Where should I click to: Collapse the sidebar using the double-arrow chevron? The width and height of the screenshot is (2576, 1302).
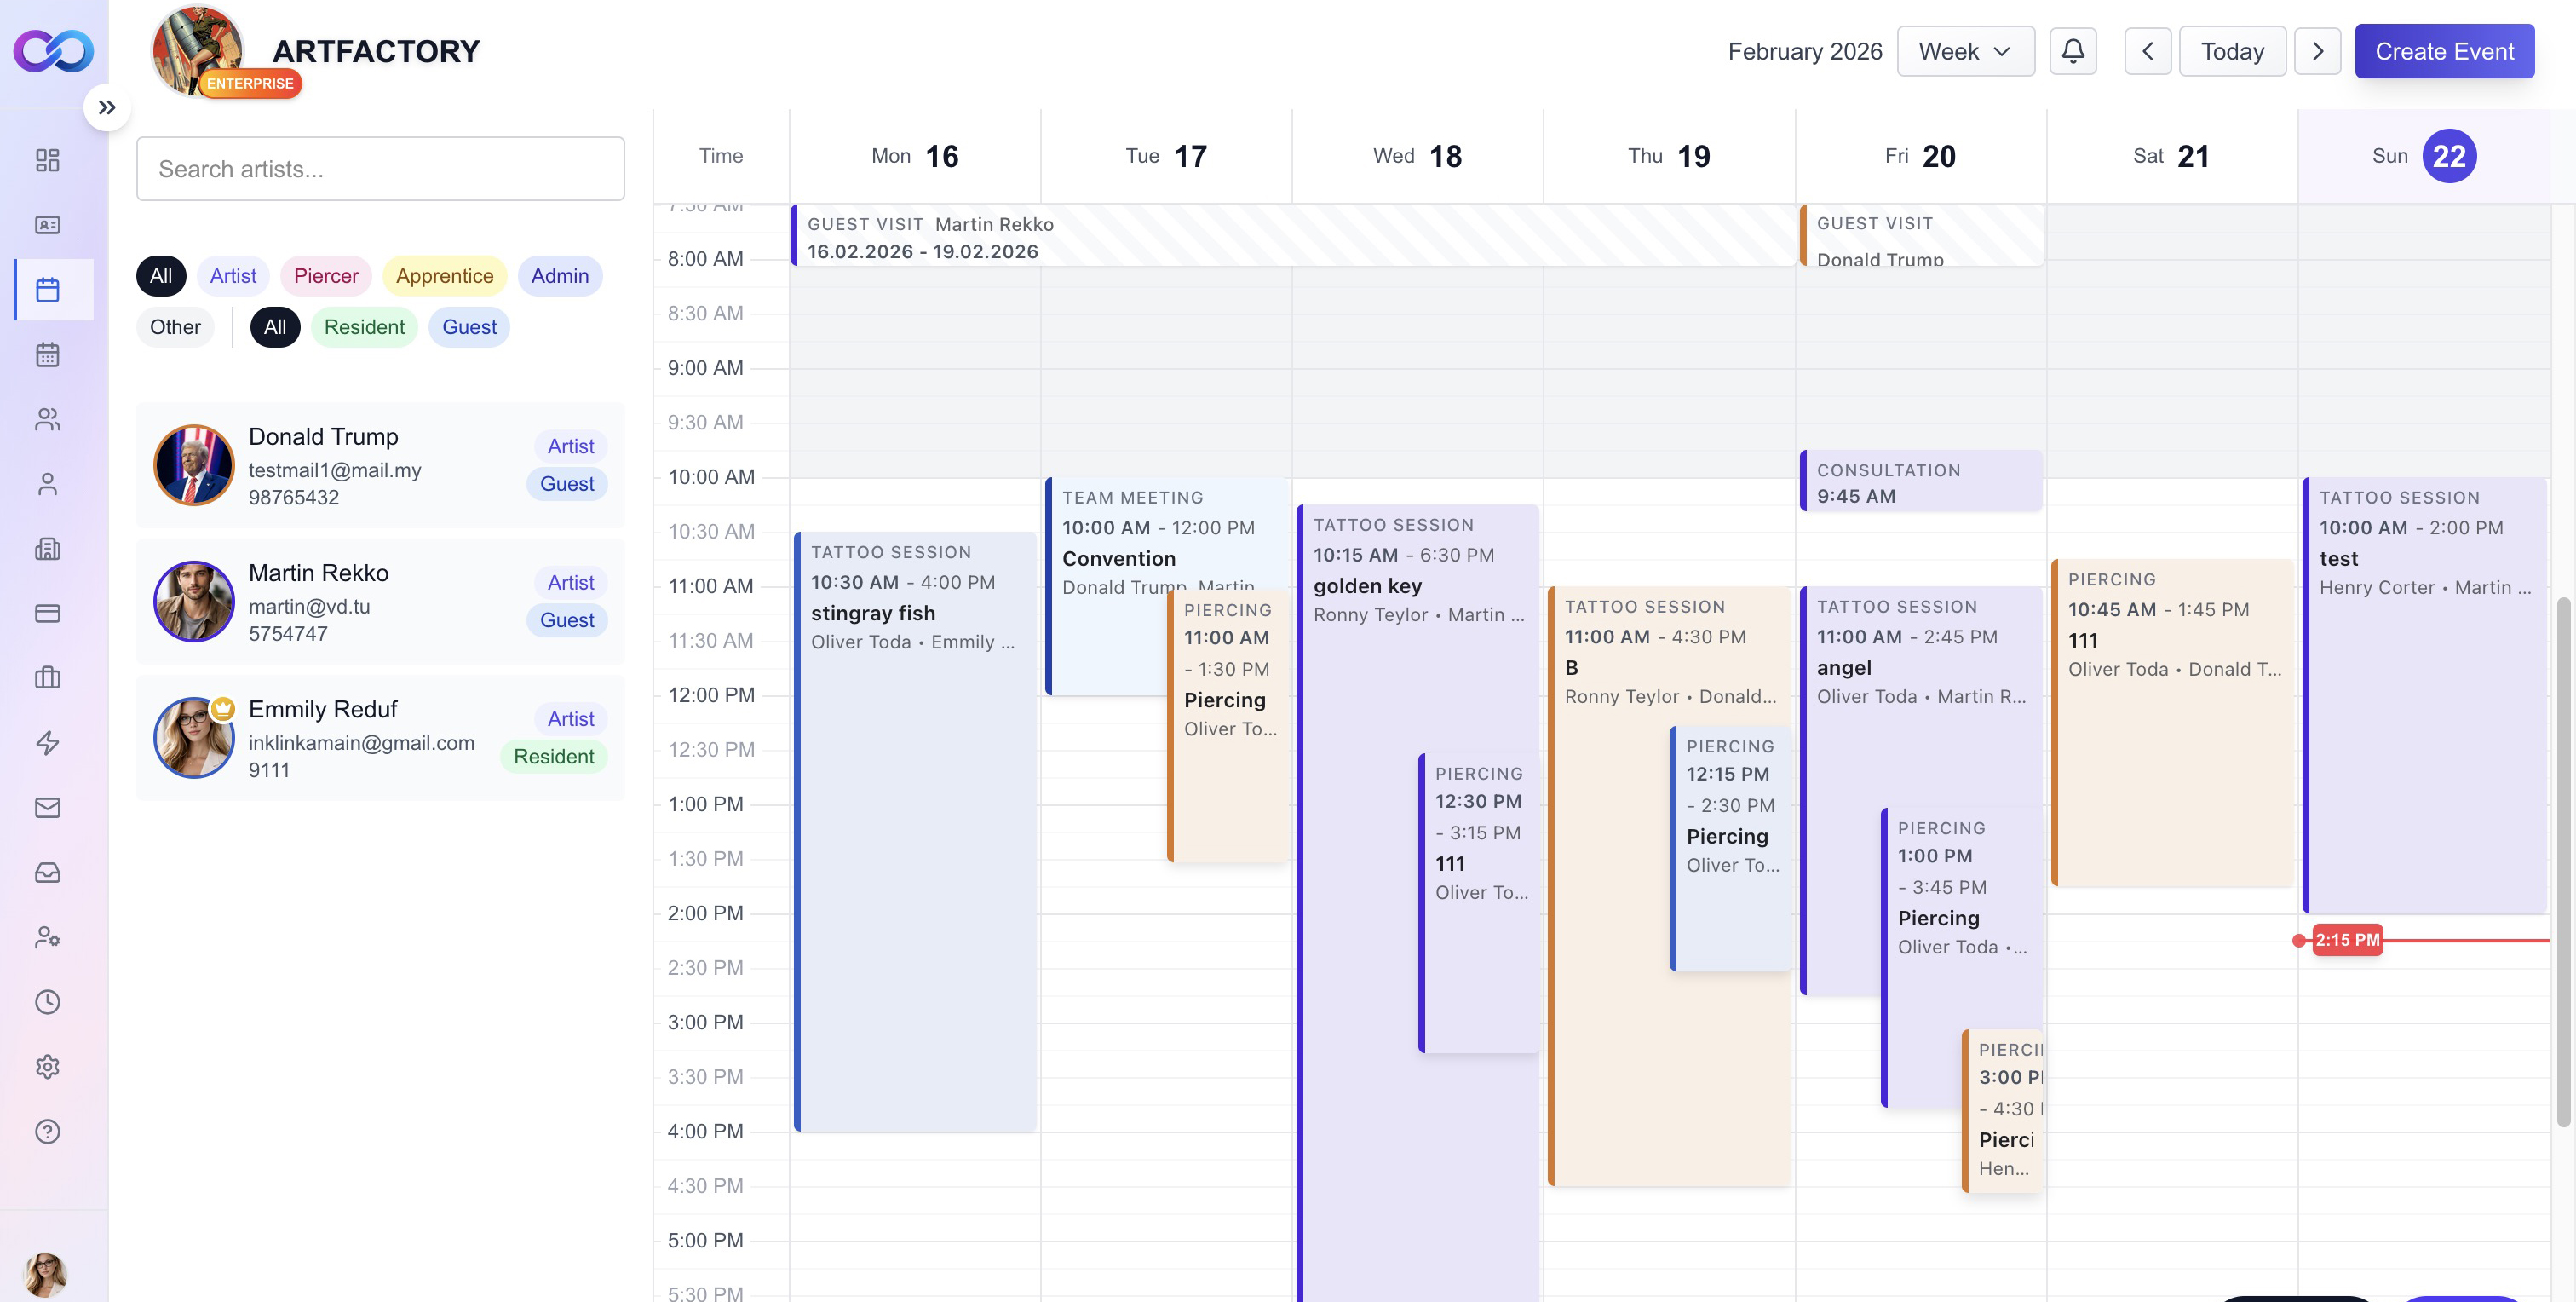[107, 107]
